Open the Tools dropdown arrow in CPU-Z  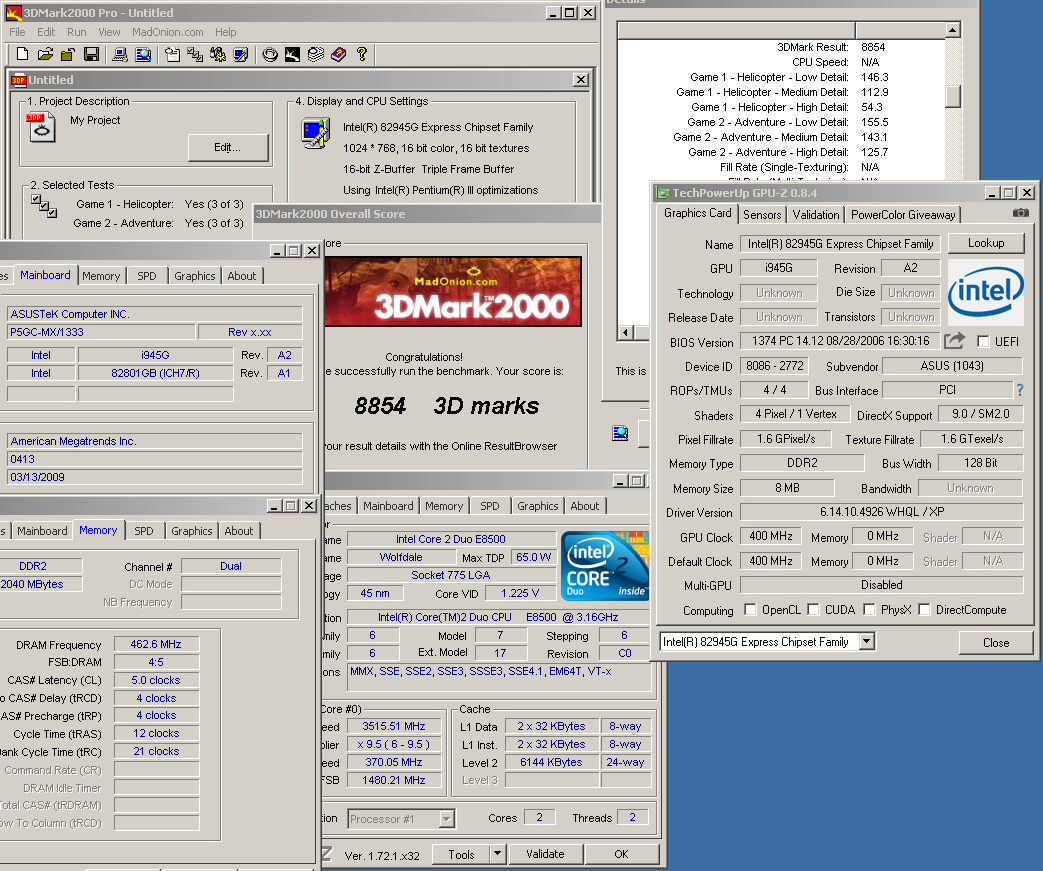point(497,854)
